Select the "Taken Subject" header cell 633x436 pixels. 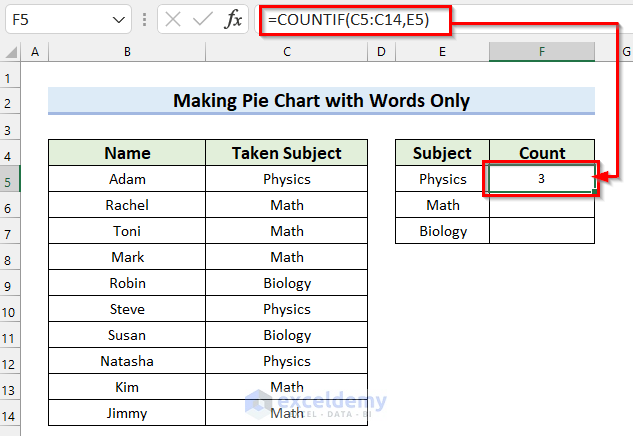click(x=286, y=153)
